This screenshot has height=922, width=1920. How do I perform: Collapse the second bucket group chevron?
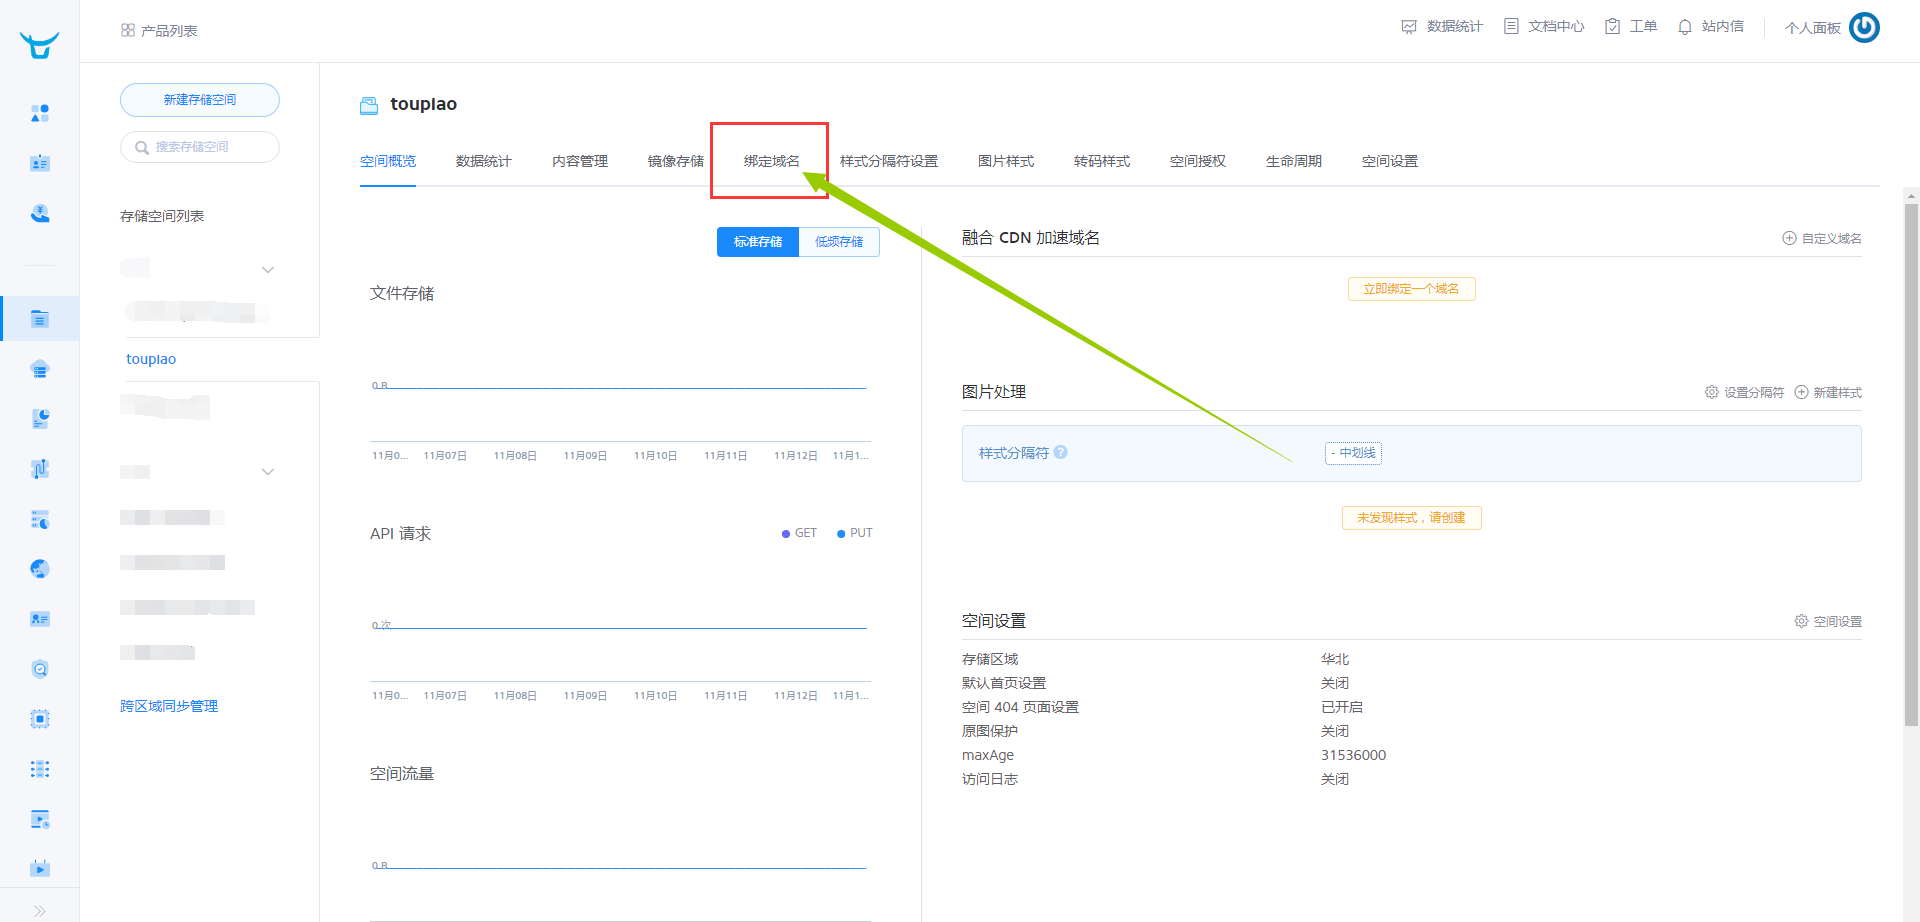268,472
